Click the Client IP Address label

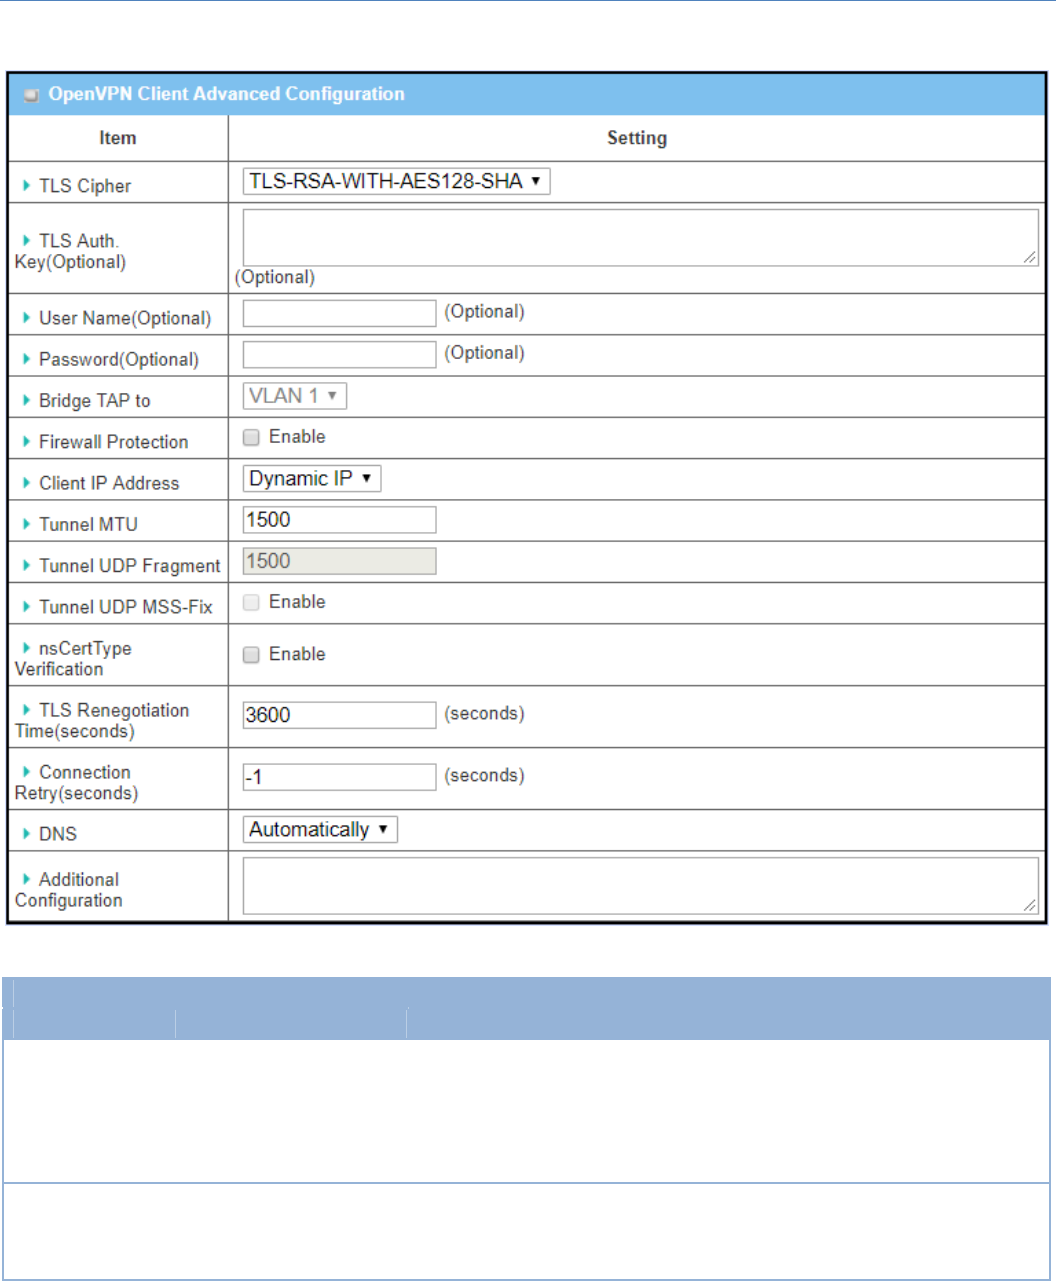coord(109,483)
